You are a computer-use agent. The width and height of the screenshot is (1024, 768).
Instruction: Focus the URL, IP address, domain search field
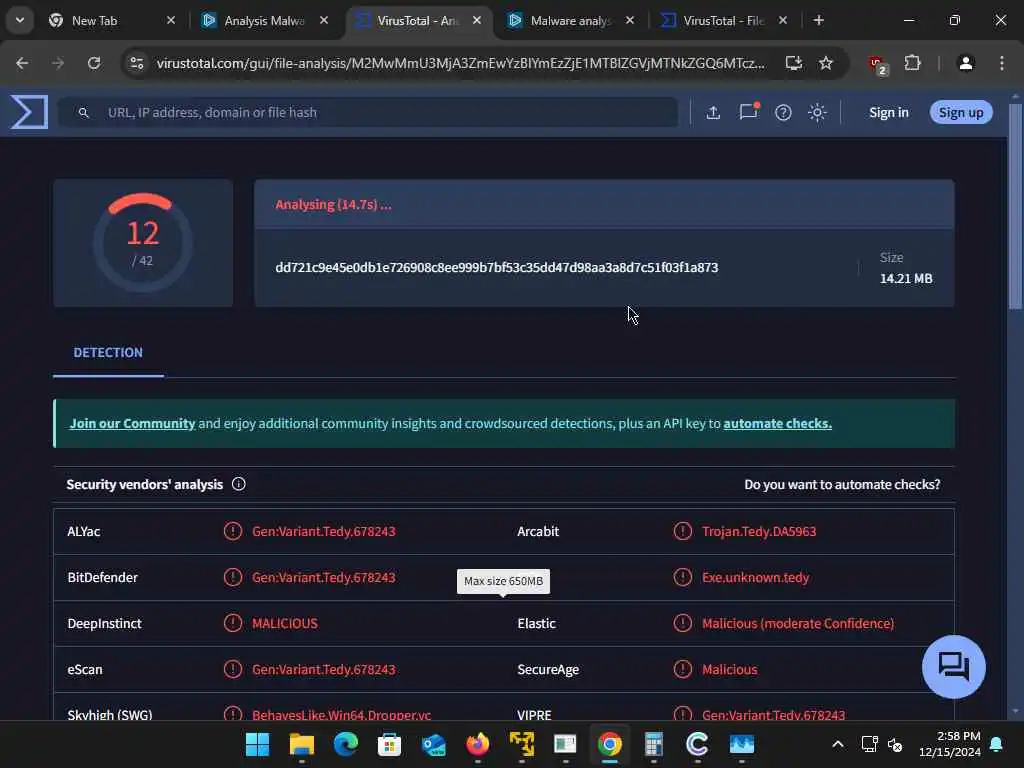pos(368,112)
